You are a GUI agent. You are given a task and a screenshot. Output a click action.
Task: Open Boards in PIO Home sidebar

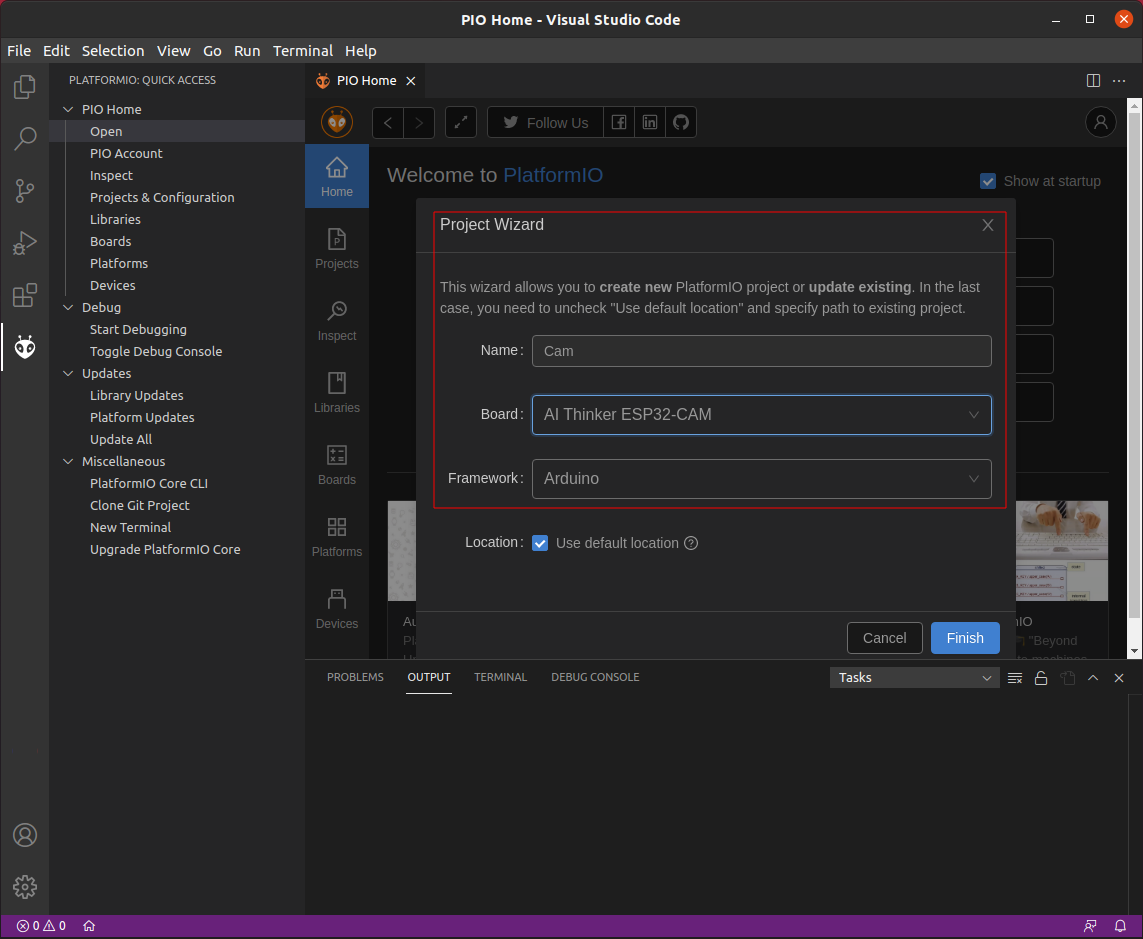[337, 465]
